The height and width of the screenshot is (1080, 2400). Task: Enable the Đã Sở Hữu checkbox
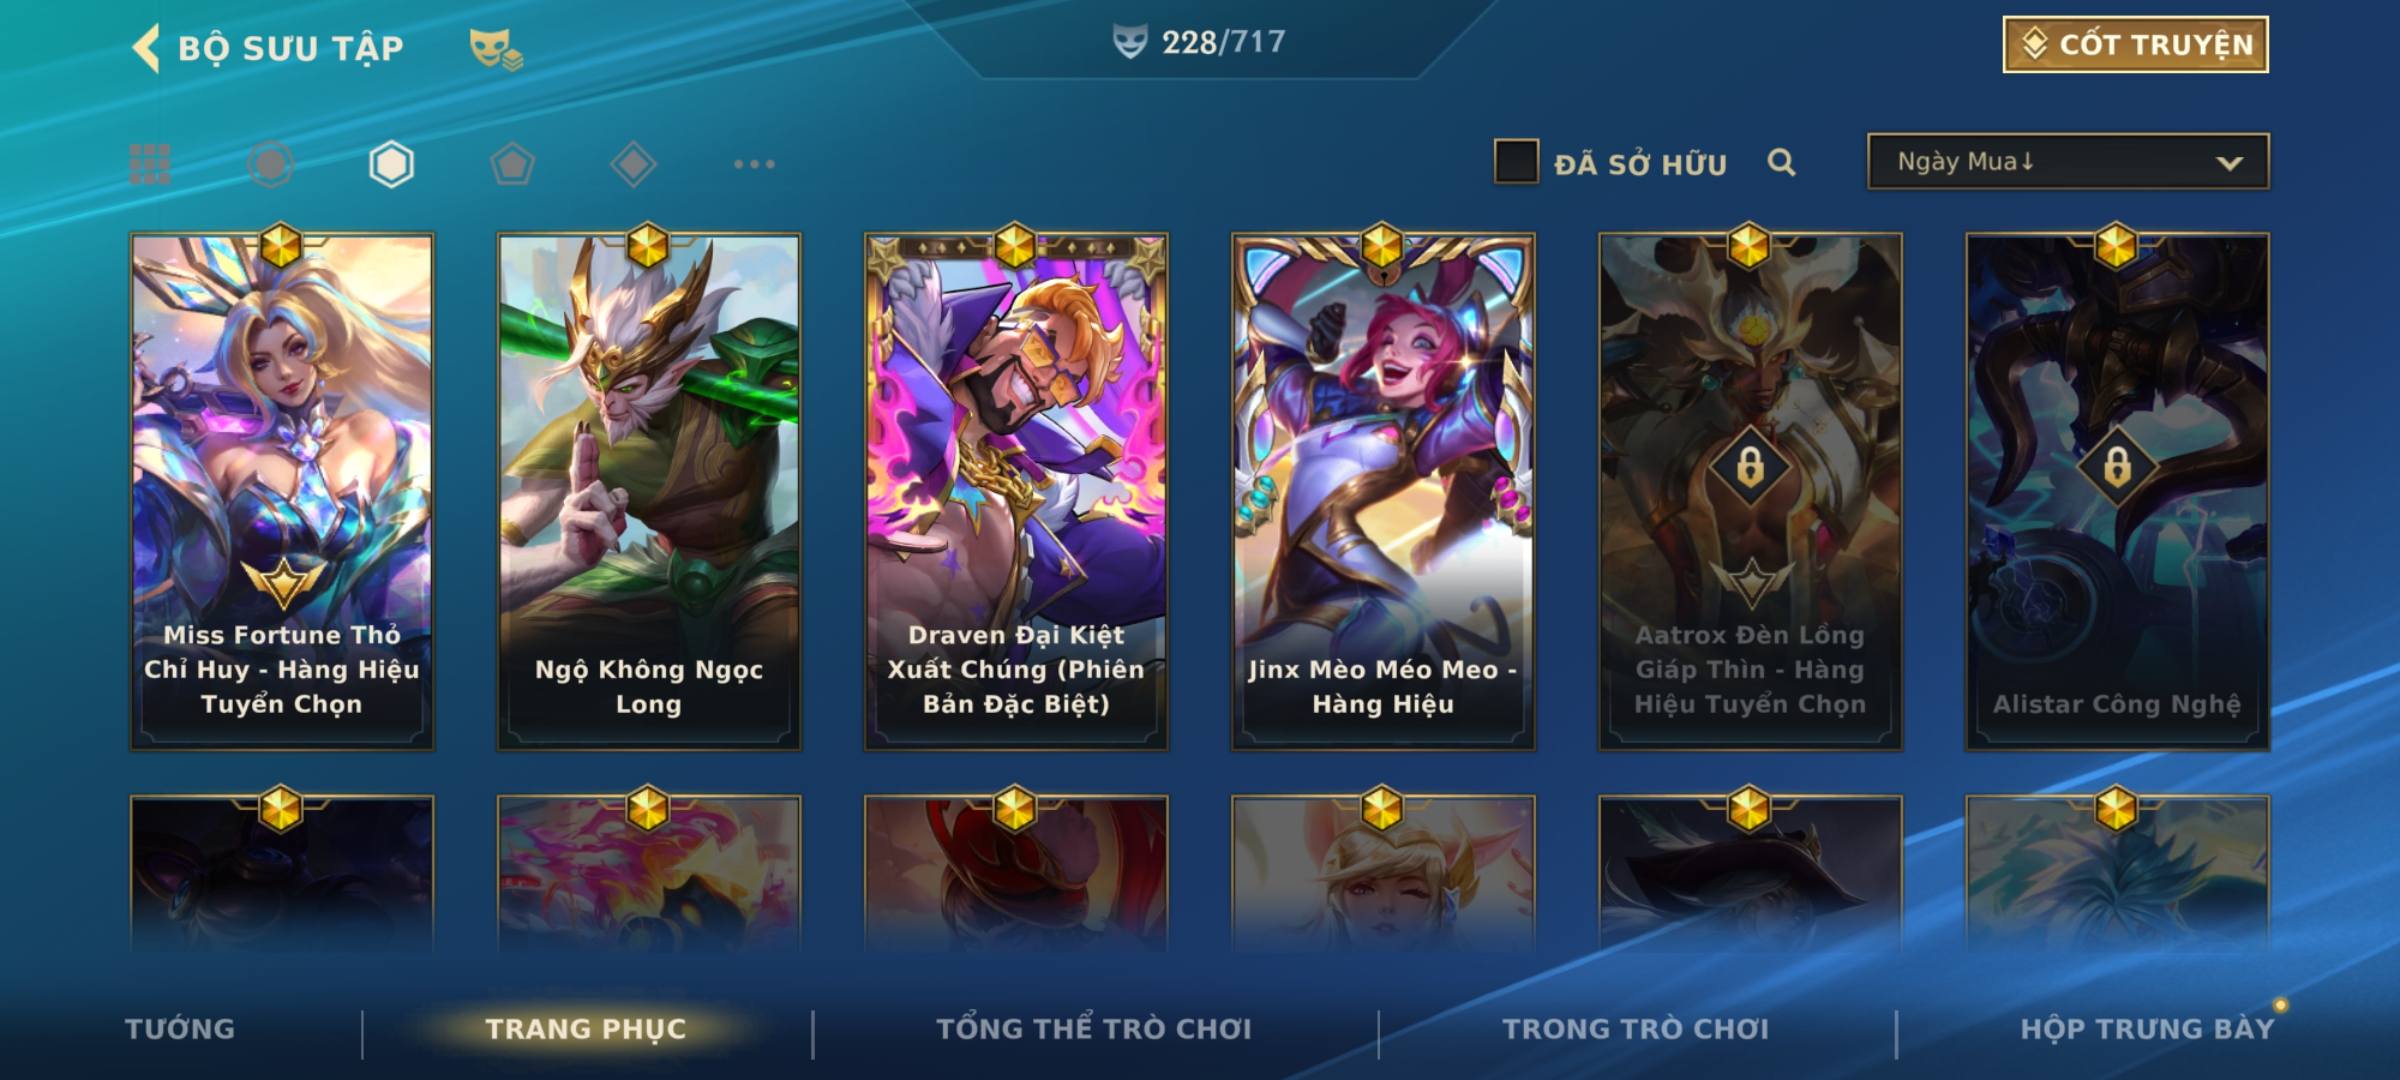pos(1516,162)
